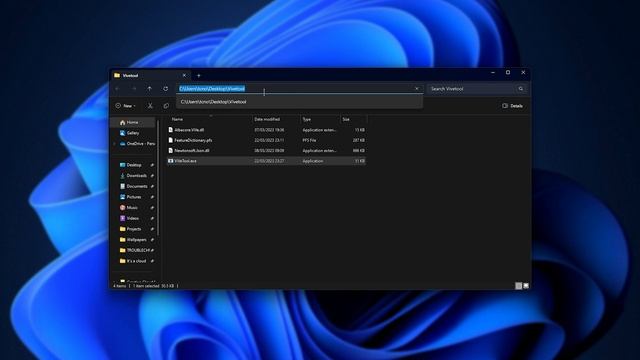Open Home in the navigation pane

133,122
